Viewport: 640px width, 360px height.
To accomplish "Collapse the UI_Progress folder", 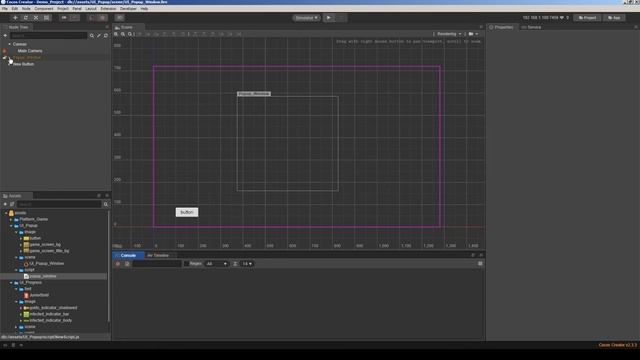I will click(11, 282).
